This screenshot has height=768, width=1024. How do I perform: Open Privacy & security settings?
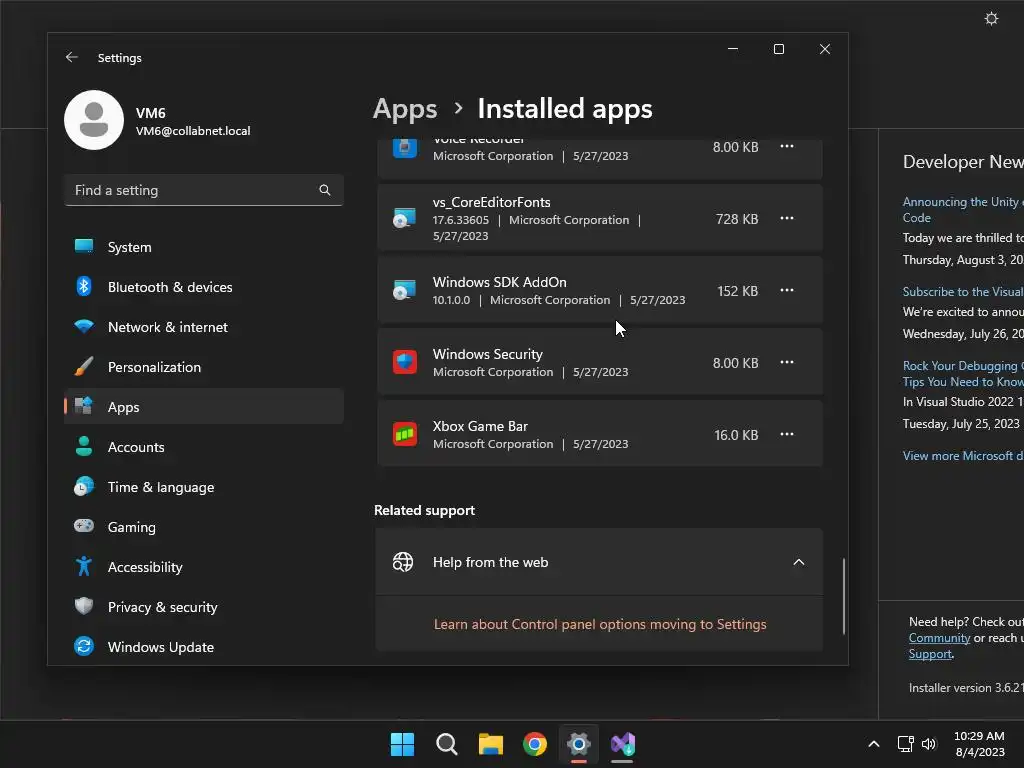point(204,607)
